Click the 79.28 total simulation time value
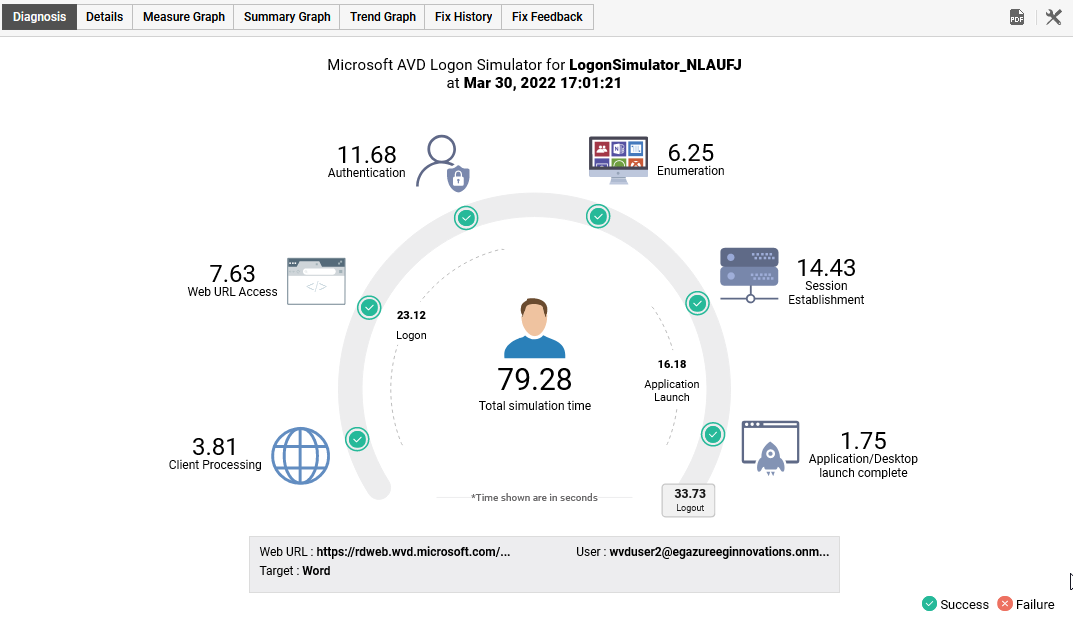The height and width of the screenshot is (622, 1073). [x=534, y=379]
